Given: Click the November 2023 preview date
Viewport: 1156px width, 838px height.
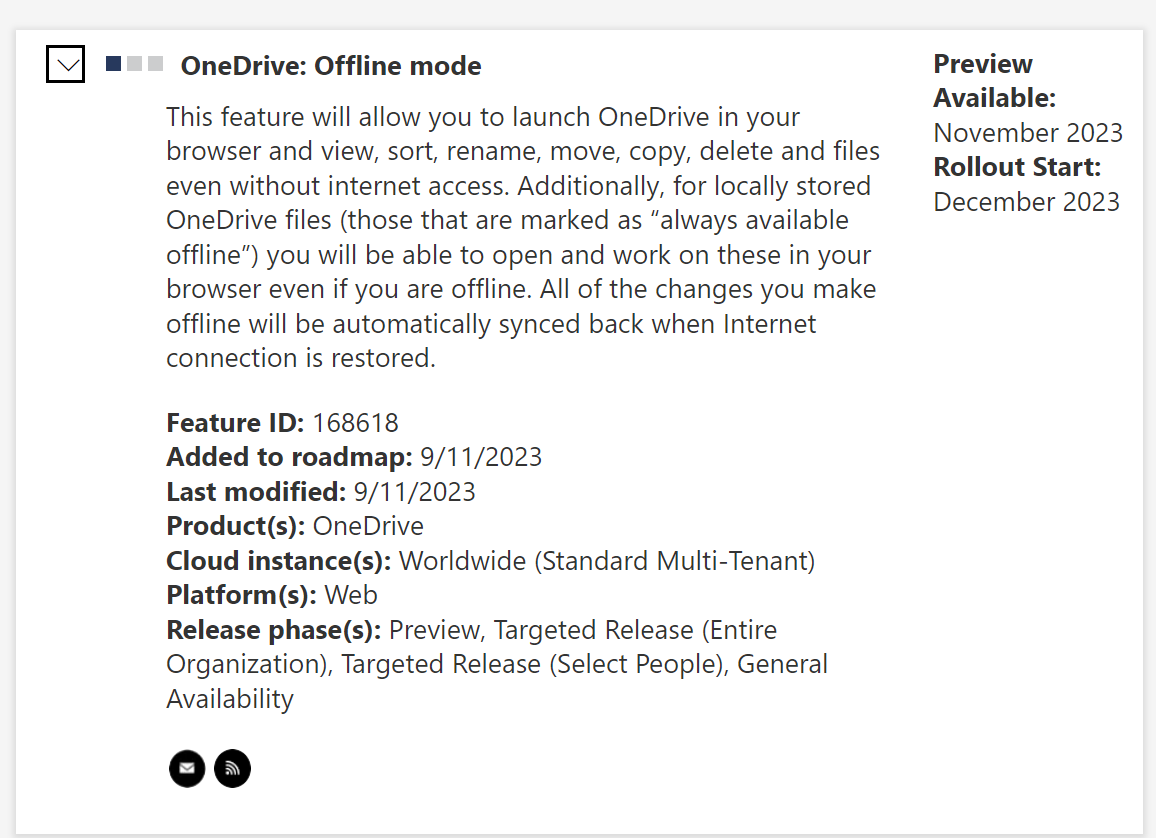Looking at the screenshot, I should (x=1028, y=133).
